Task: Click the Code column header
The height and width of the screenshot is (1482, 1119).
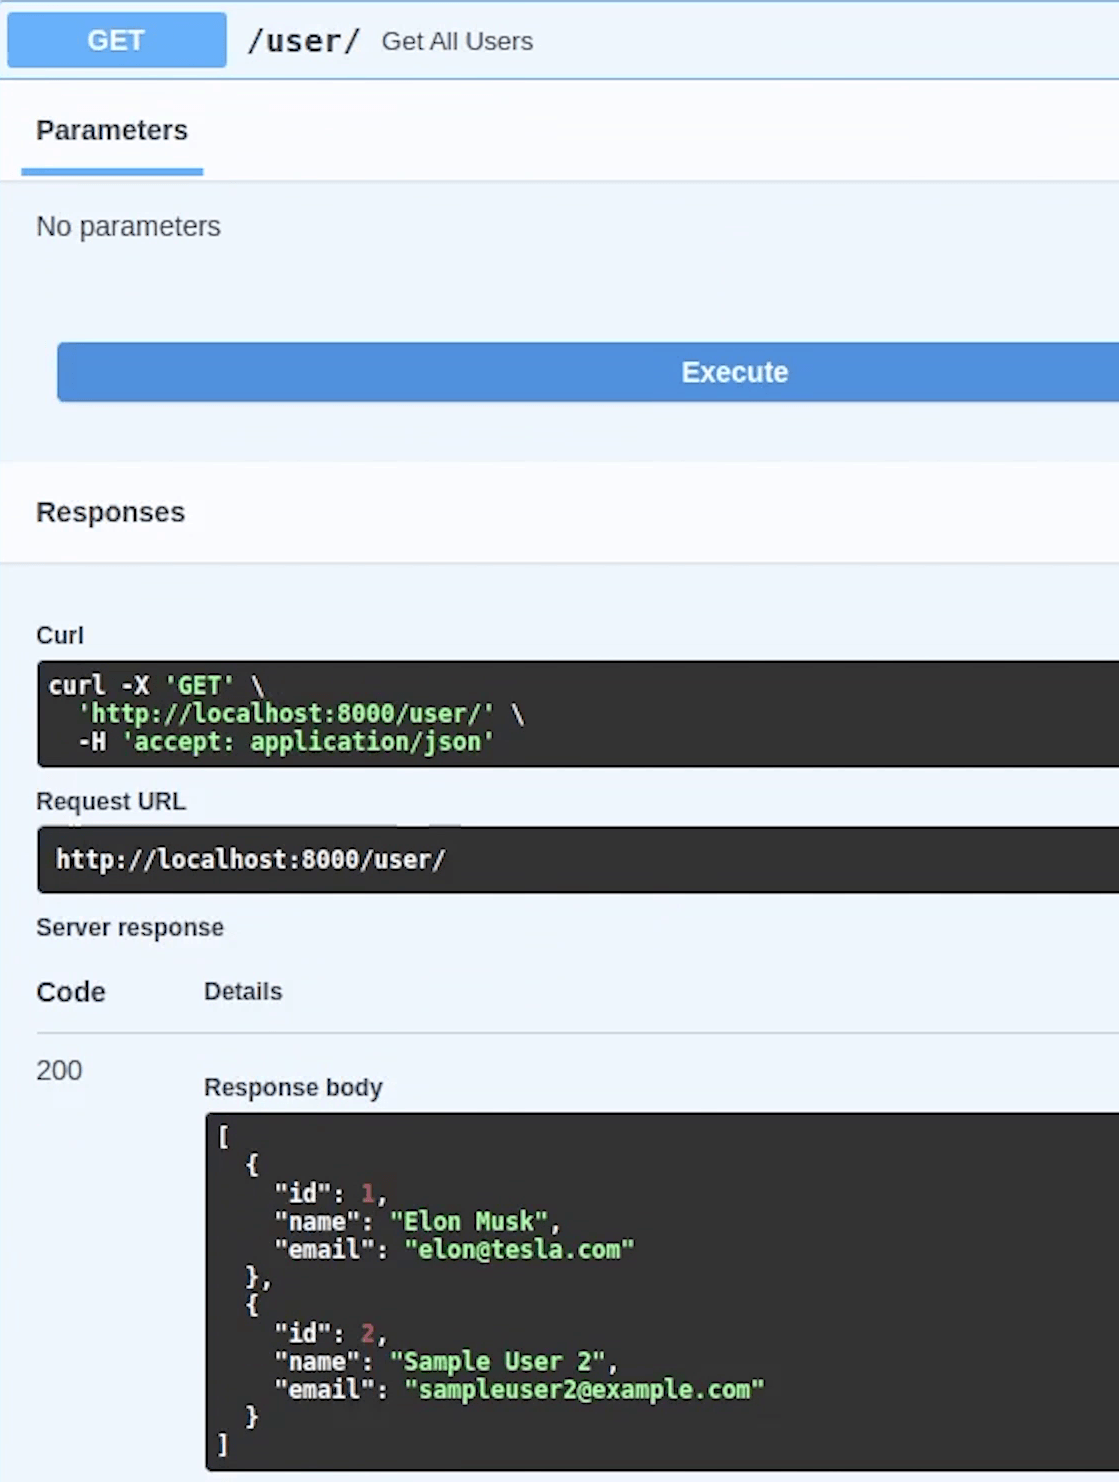Action: (70, 992)
